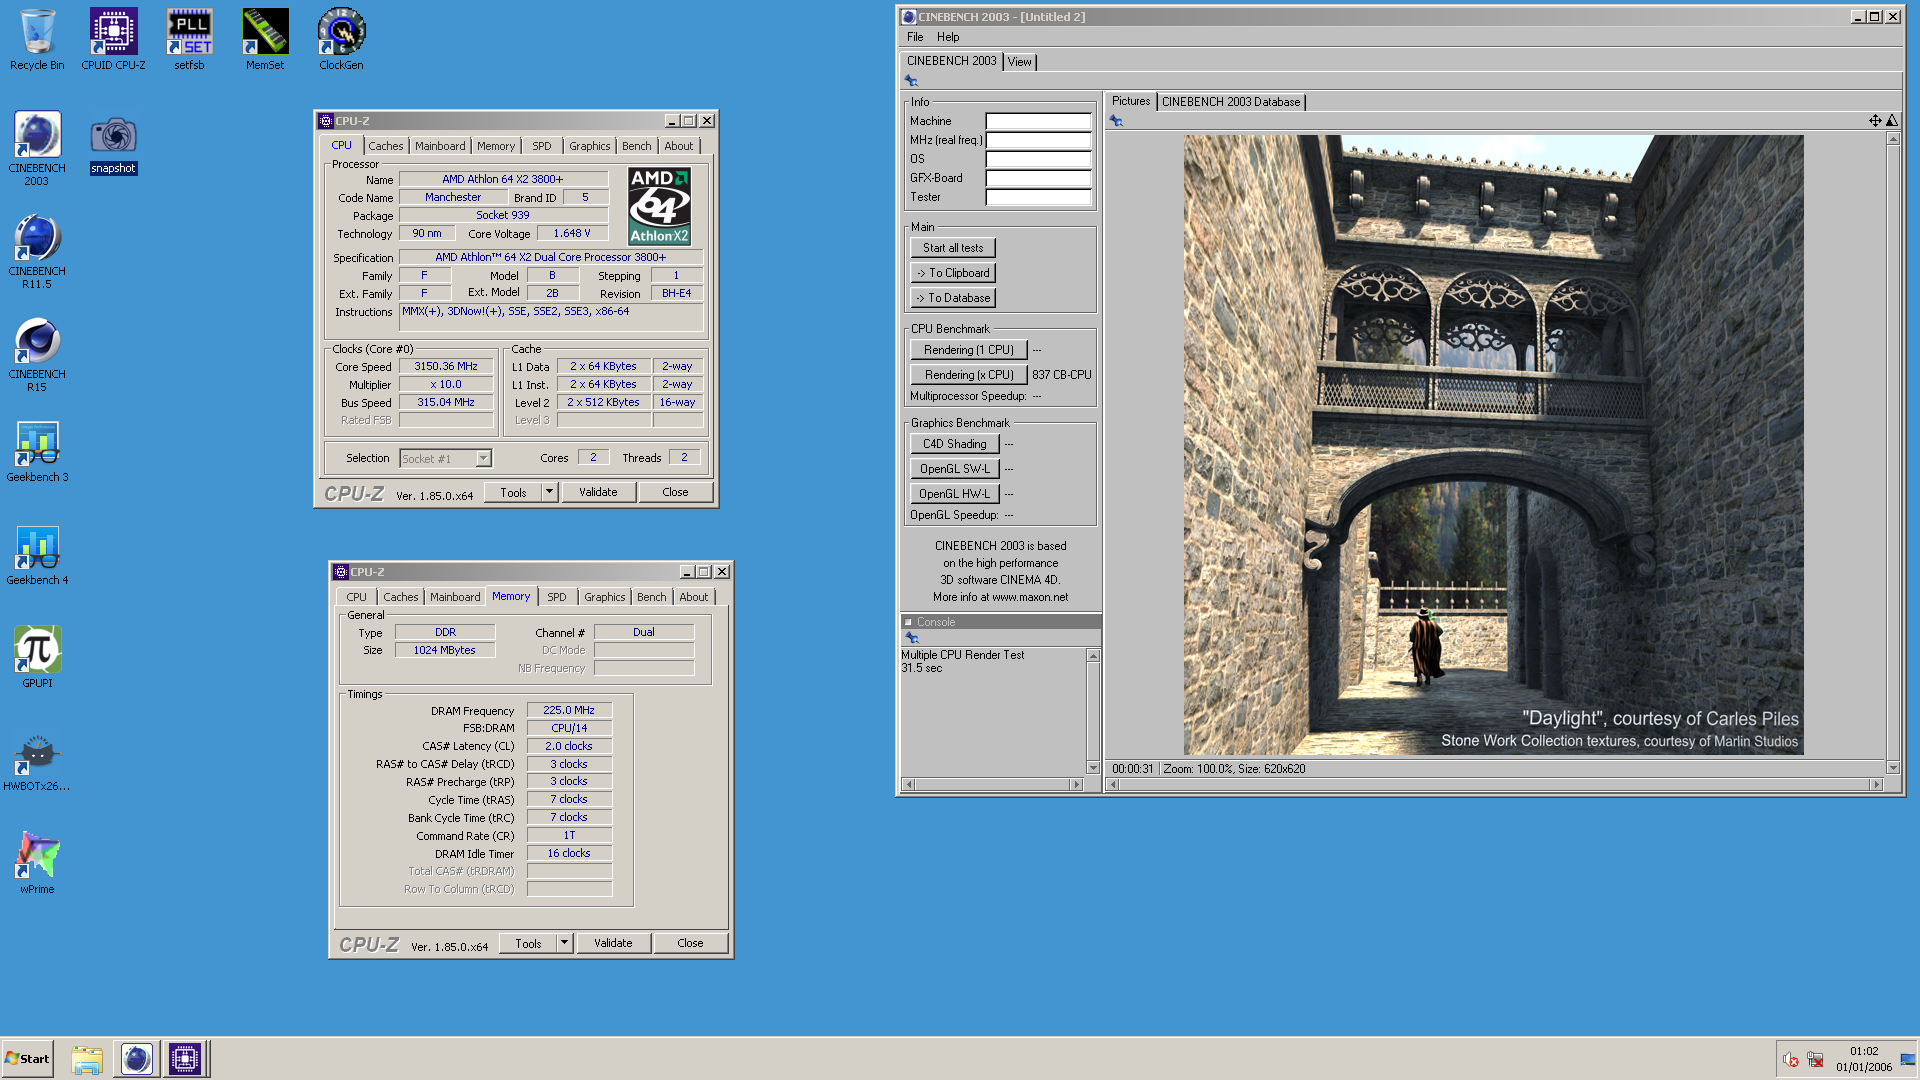Click To Database button
1920x1080 pixels.
click(953, 298)
